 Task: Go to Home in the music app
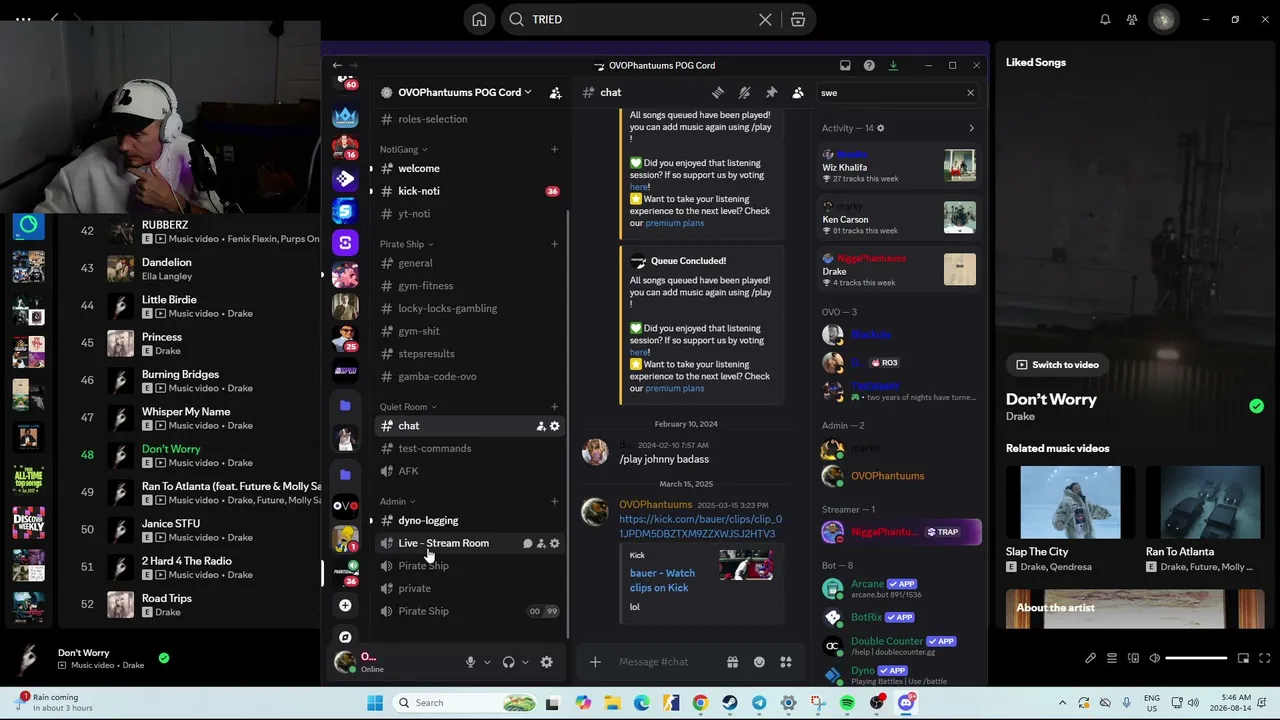479,20
